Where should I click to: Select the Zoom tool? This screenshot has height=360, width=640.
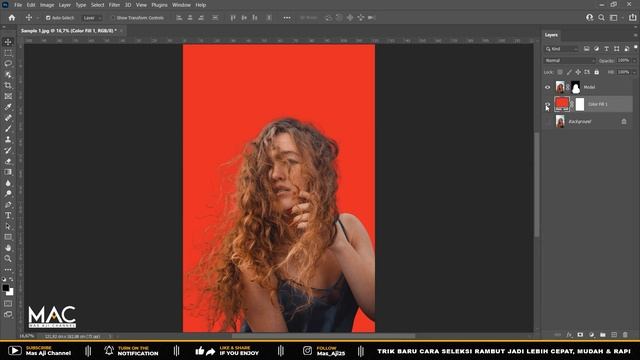(x=8, y=258)
